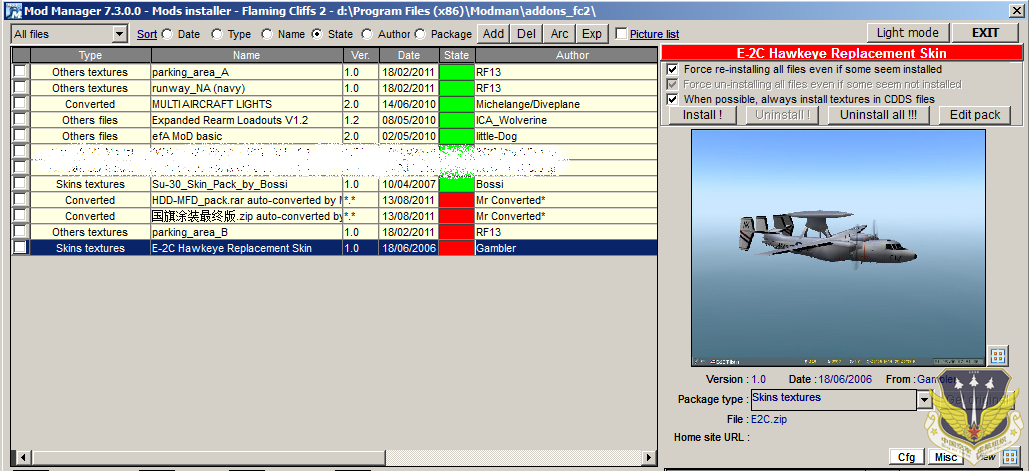Check the box for HDD-MFD_pack.rar row
This screenshot has height=471, width=1029.
pyautogui.click(x=20, y=199)
